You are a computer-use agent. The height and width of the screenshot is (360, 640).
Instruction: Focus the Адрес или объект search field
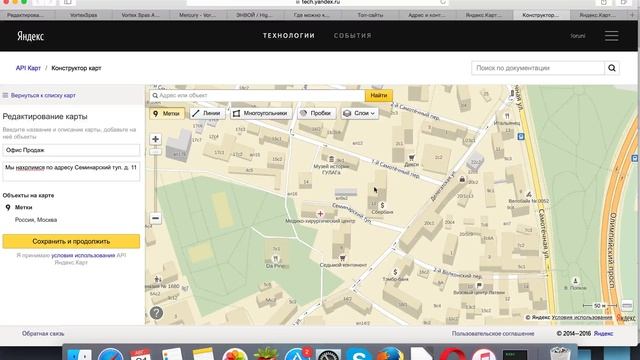coord(257,96)
